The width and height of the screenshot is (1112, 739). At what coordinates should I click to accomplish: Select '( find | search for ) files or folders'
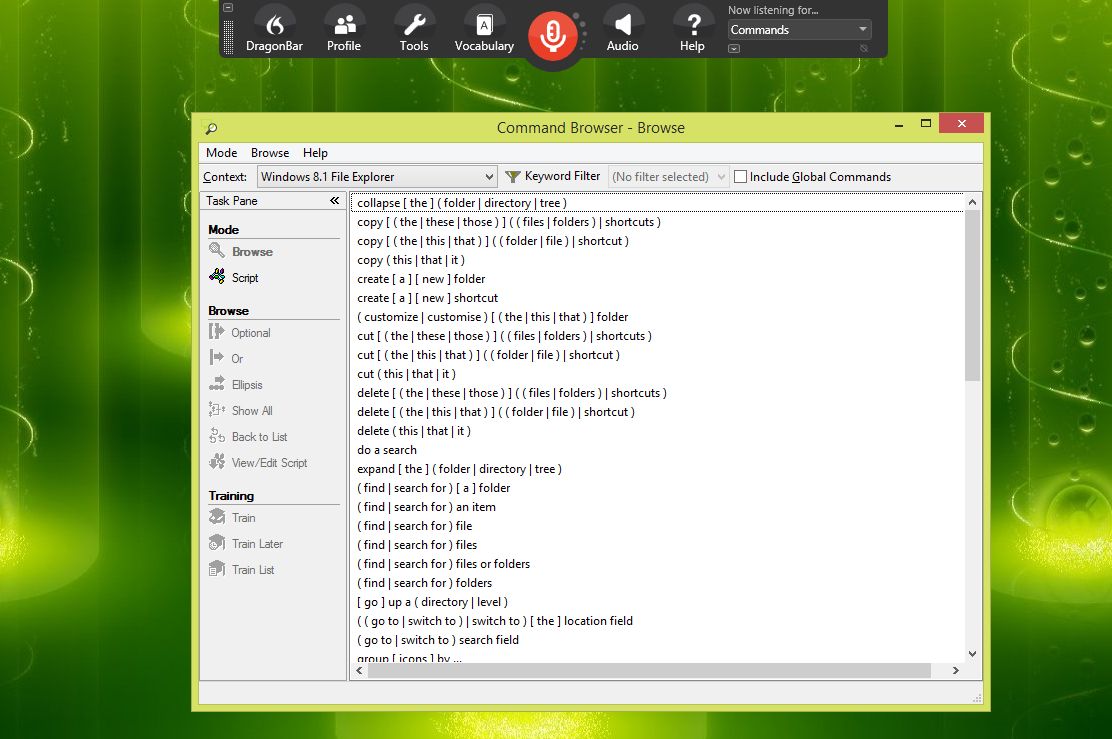pyautogui.click(x=657, y=564)
